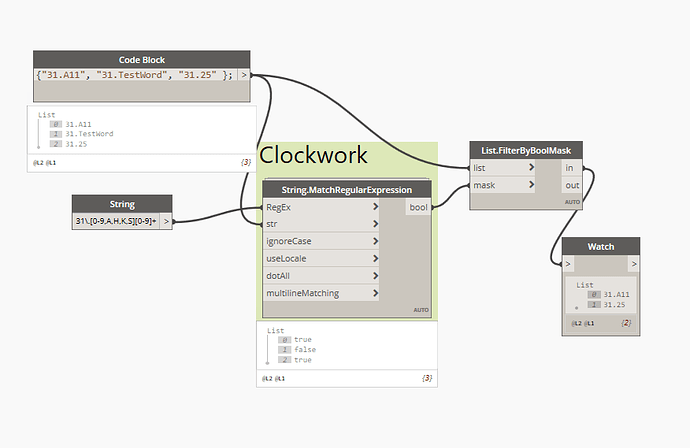The height and width of the screenshot is (448, 690).
Task: Click the {2} count in Watch node
Action: (x=626, y=323)
